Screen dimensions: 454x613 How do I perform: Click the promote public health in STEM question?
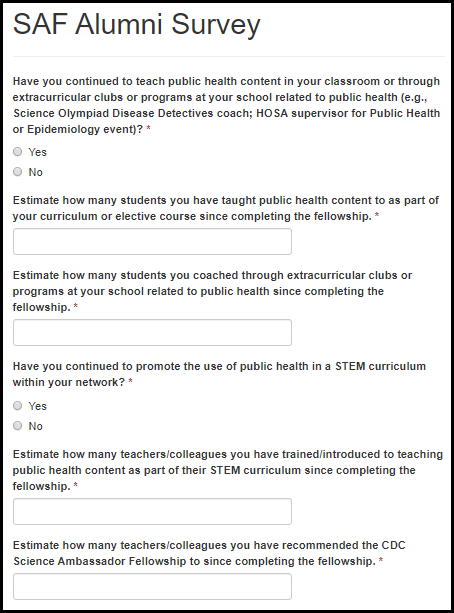click(x=219, y=374)
